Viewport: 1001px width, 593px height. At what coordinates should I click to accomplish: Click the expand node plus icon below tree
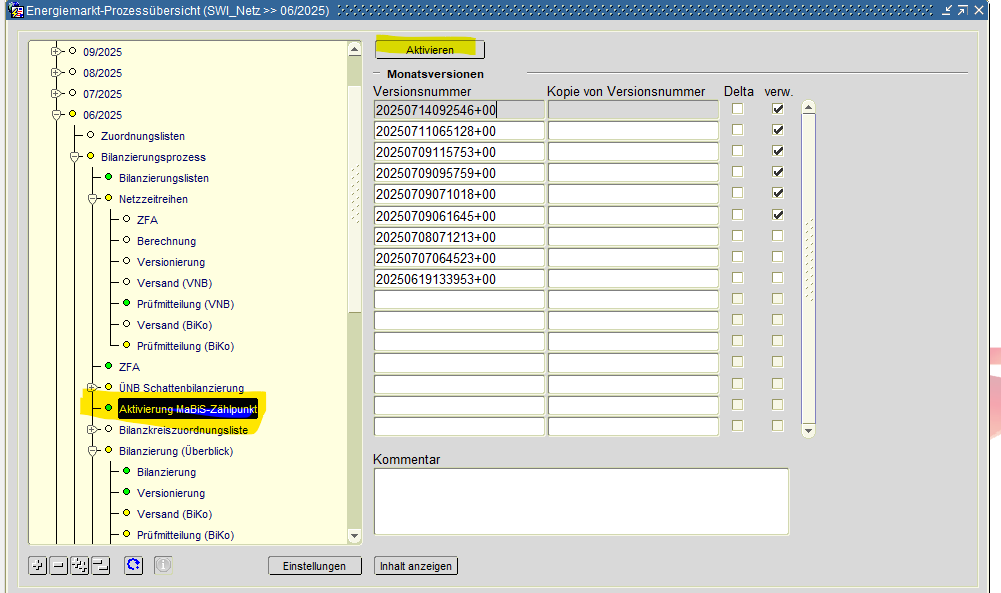pos(38,566)
